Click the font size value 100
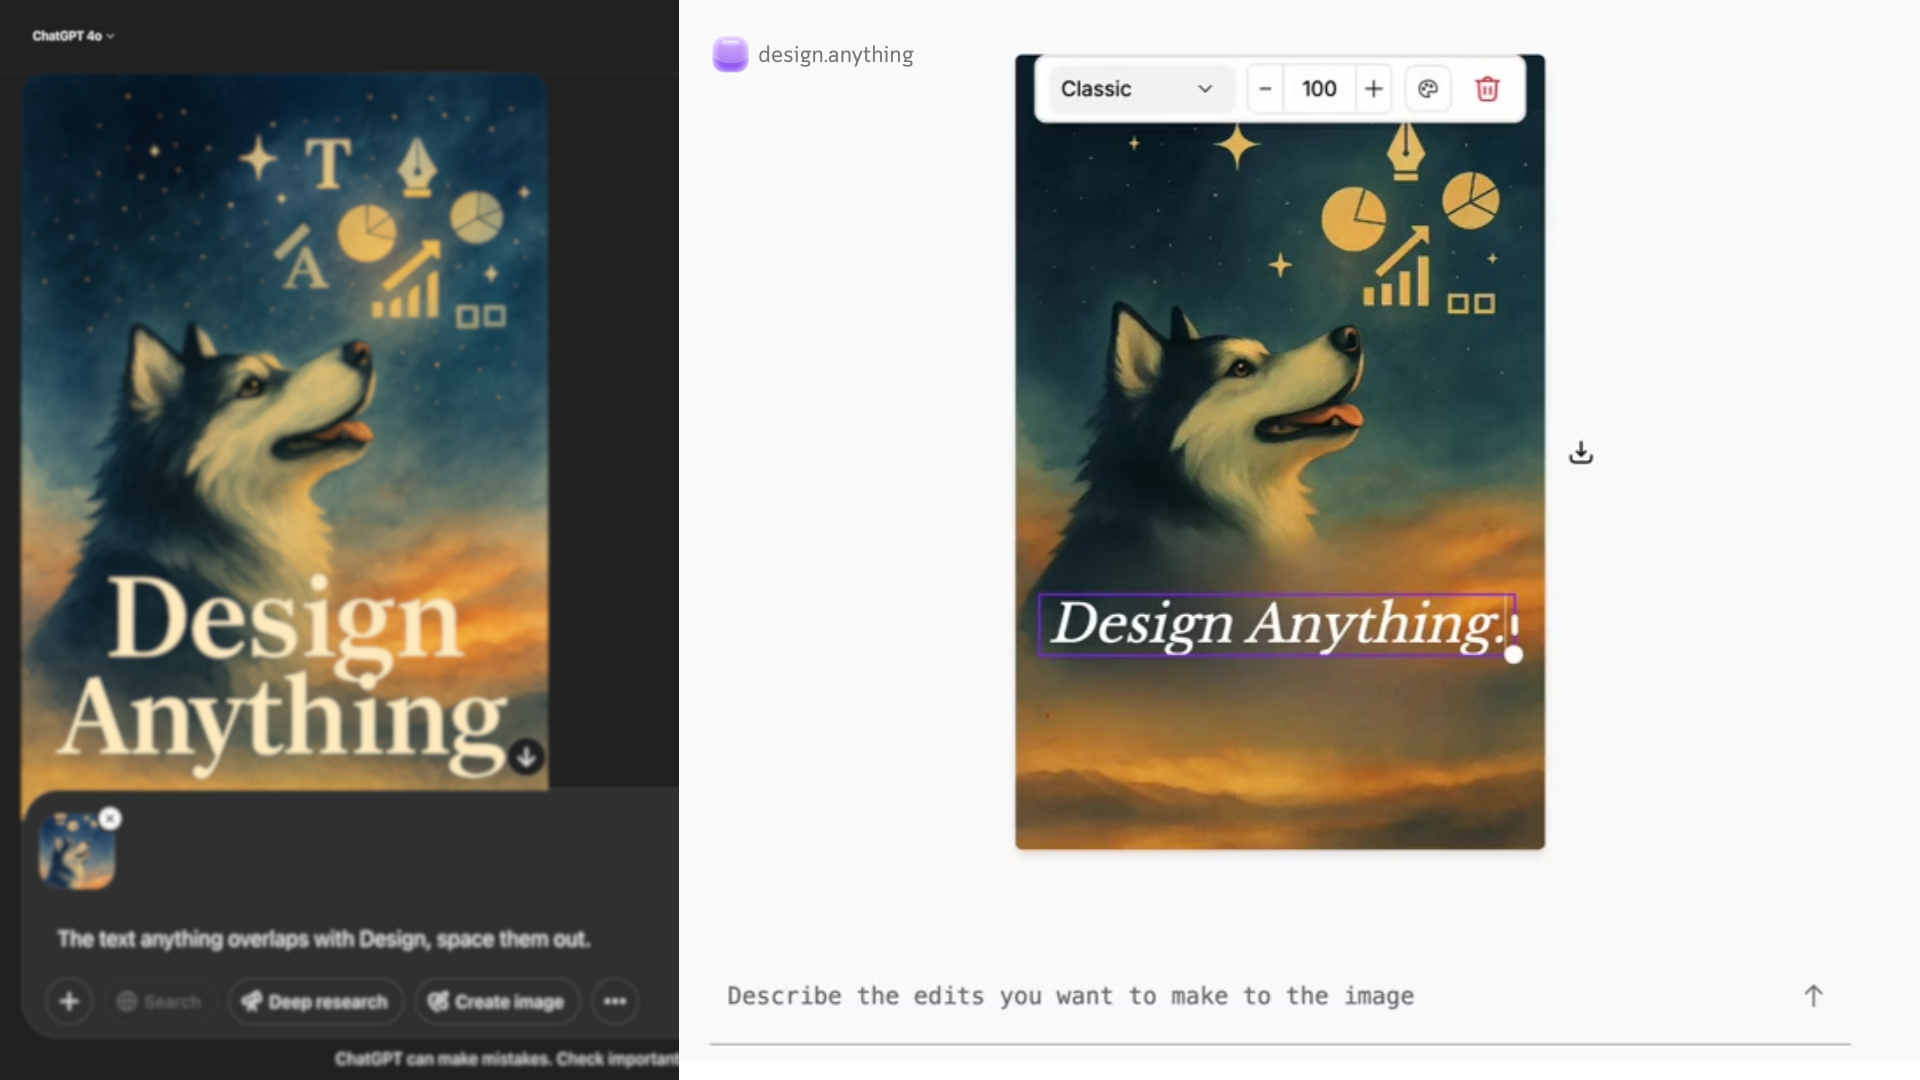This screenshot has height=1080, width=1920. 1319,89
